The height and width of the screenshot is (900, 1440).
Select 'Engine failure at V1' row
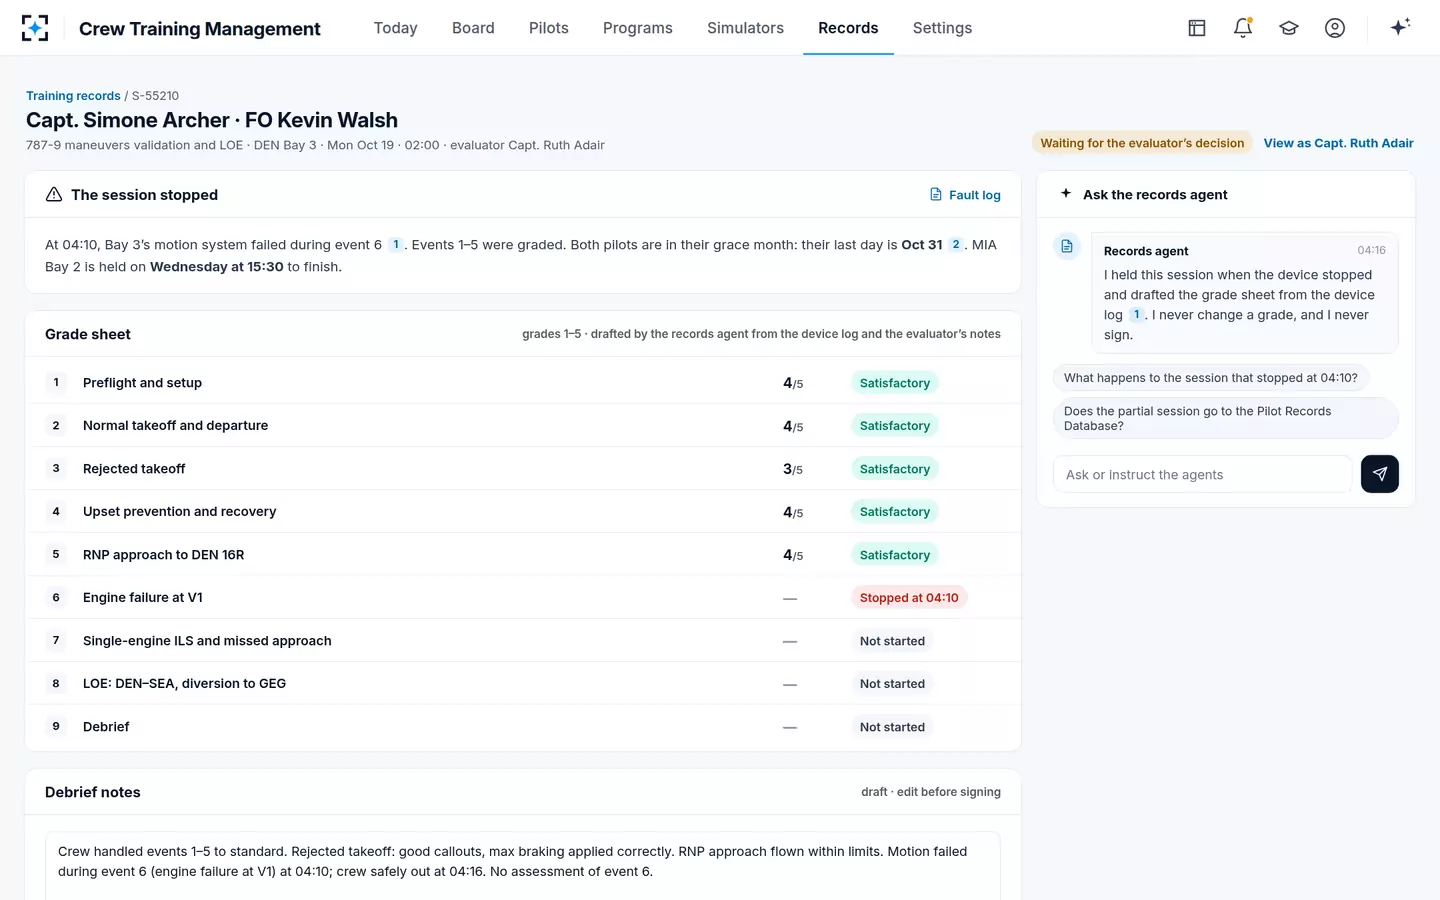click(x=523, y=598)
